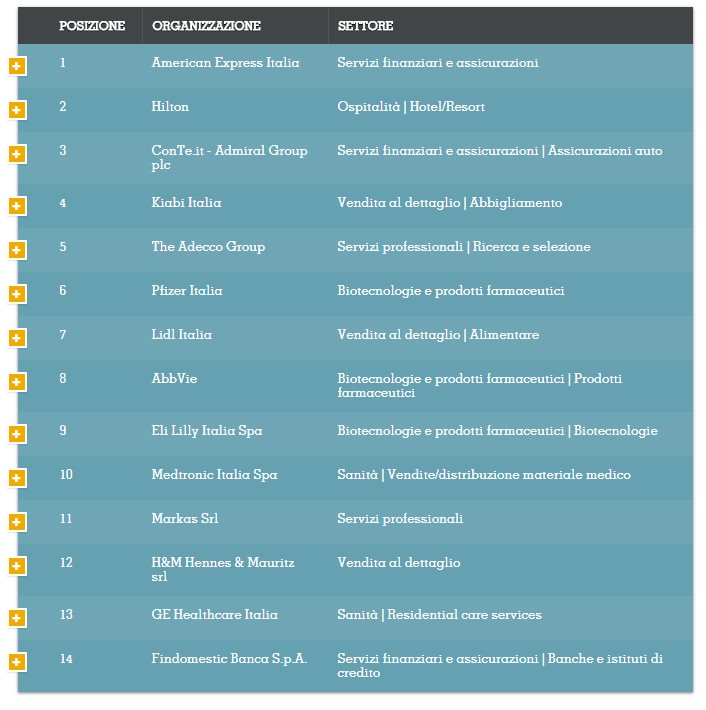The width and height of the screenshot is (706, 710).
Task: Expand the H&M Hennes & Mauritz row
Action: tap(17, 566)
